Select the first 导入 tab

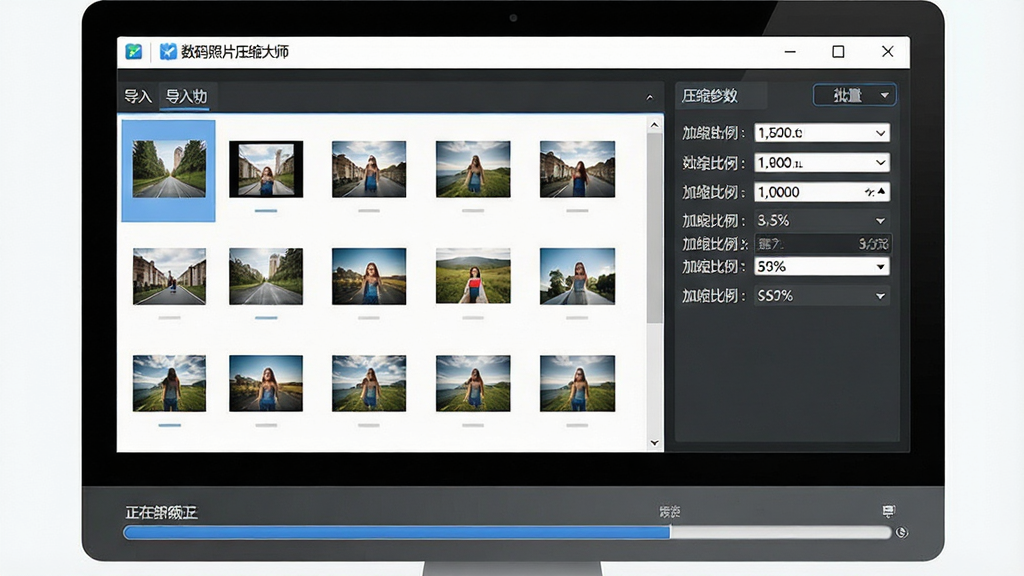pos(138,97)
